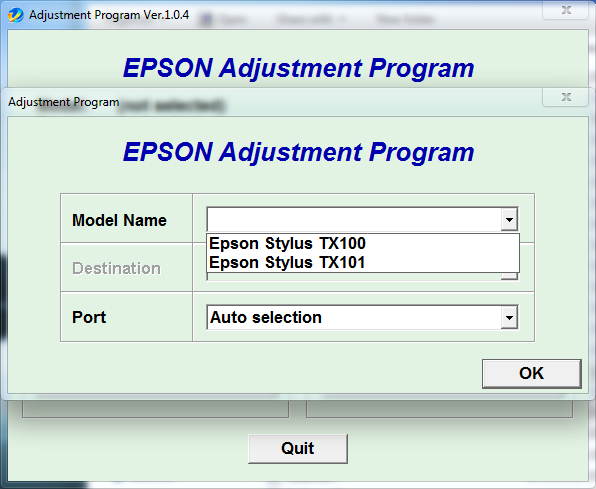Choose Epson Stylus TX101 in the dropdown
This screenshot has height=489, width=596.
(x=363, y=262)
